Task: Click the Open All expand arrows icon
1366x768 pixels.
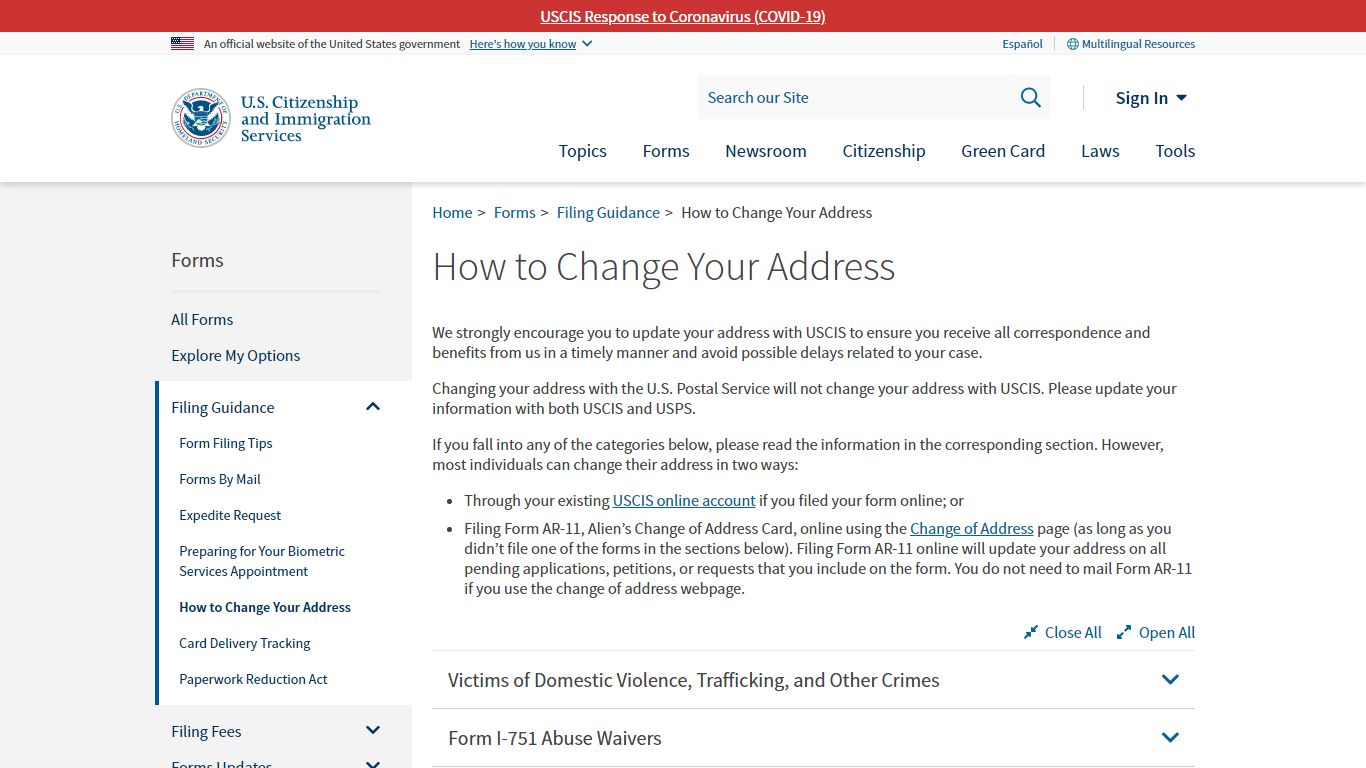Action: coord(1124,633)
